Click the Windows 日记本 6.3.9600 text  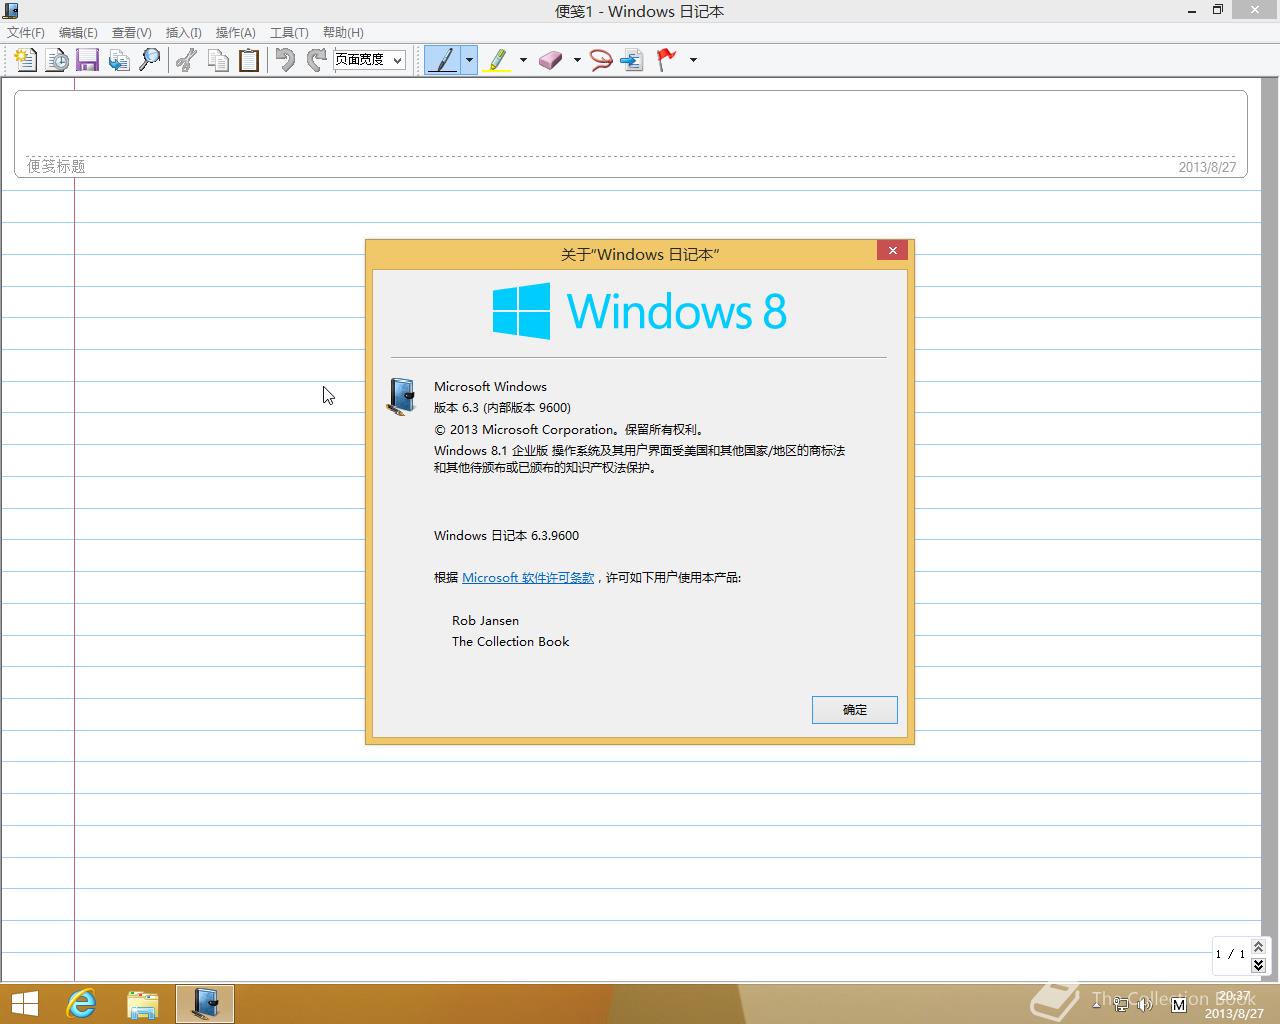pos(506,536)
